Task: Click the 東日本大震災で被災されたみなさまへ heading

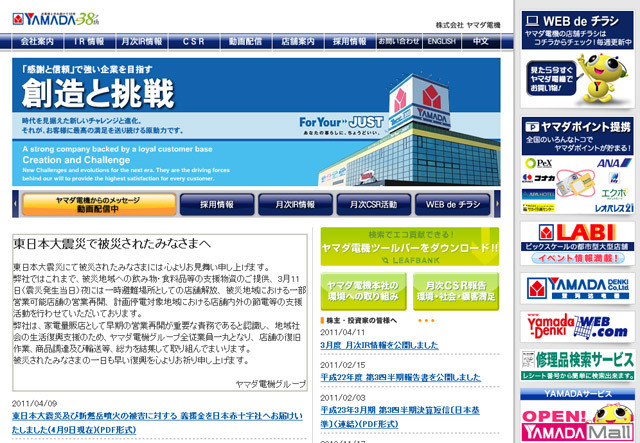Action: [x=112, y=244]
